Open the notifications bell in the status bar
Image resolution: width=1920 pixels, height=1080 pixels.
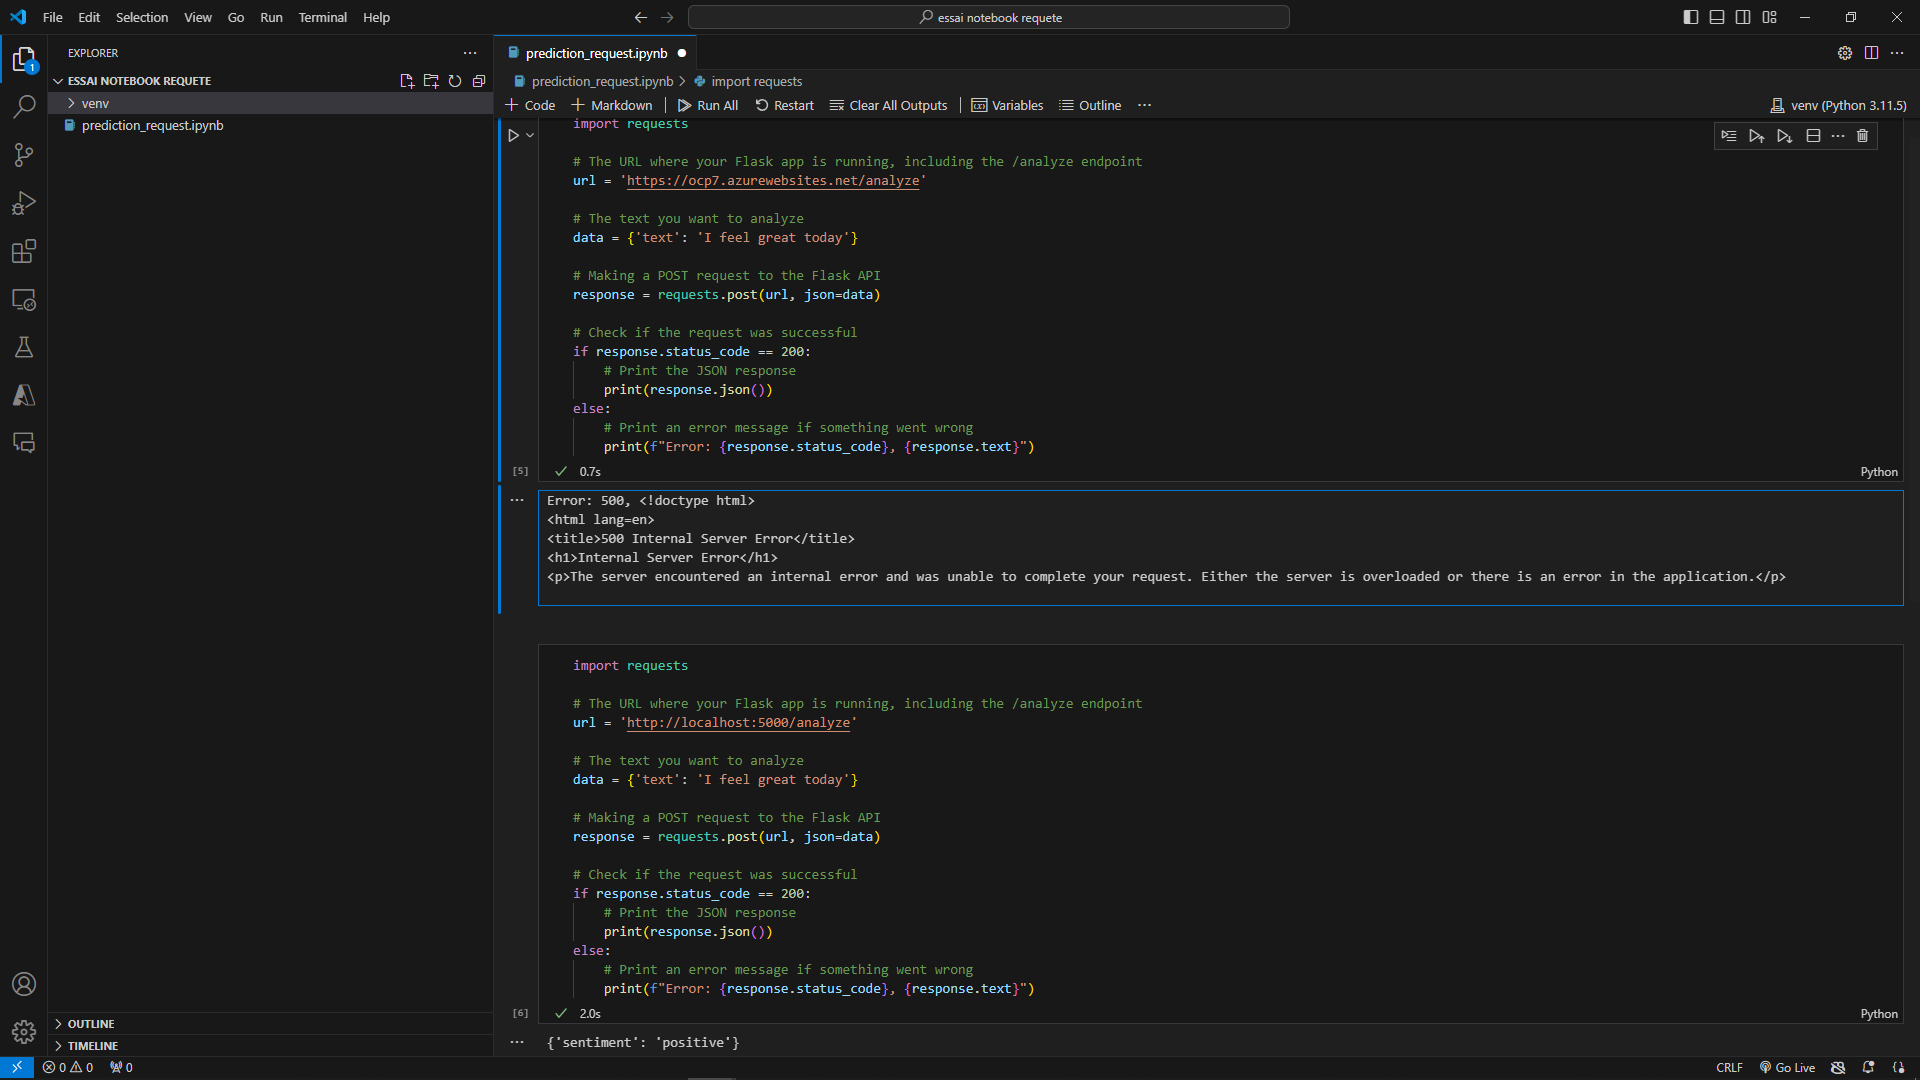click(x=1868, y=1067)
